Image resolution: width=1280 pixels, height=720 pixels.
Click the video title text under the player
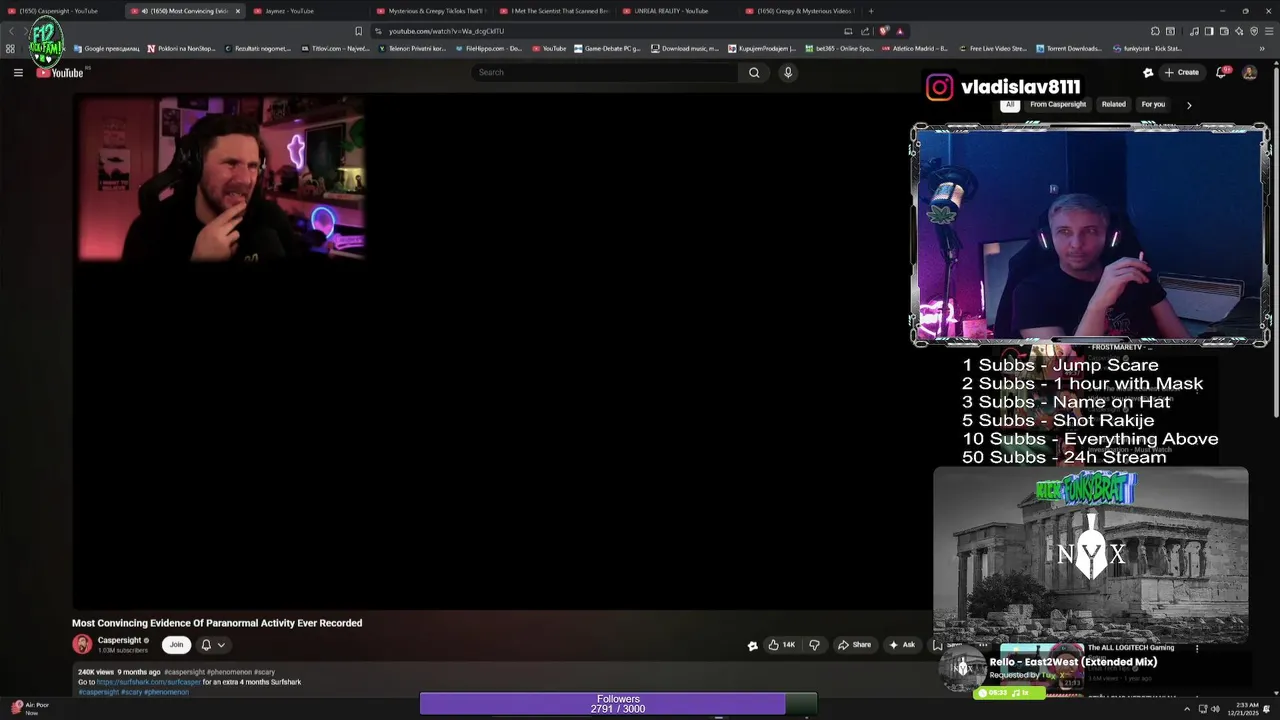[217, 623]
